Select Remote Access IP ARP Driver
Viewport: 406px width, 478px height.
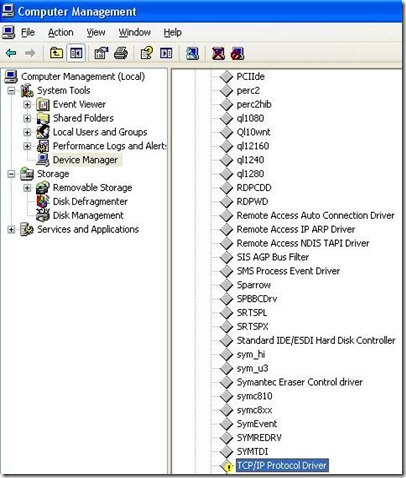pos(296,230)
